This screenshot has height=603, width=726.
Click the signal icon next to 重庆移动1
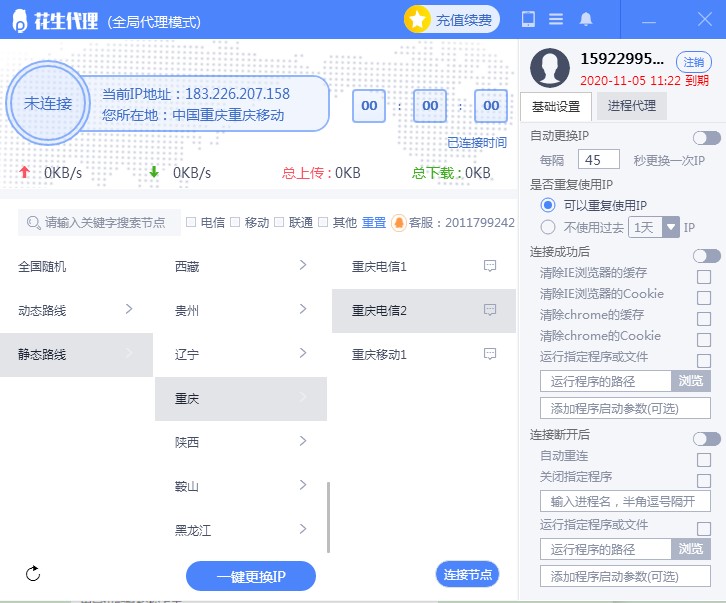(x=490, y=354)
